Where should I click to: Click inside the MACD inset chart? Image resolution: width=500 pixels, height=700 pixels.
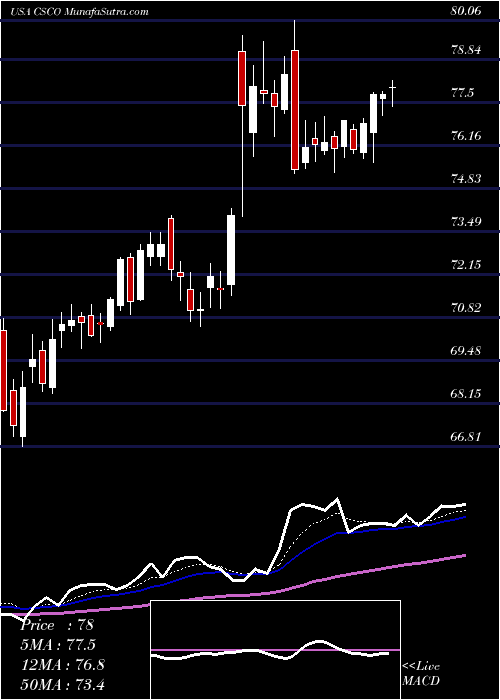pyautogui.click(x=275, y=650)
